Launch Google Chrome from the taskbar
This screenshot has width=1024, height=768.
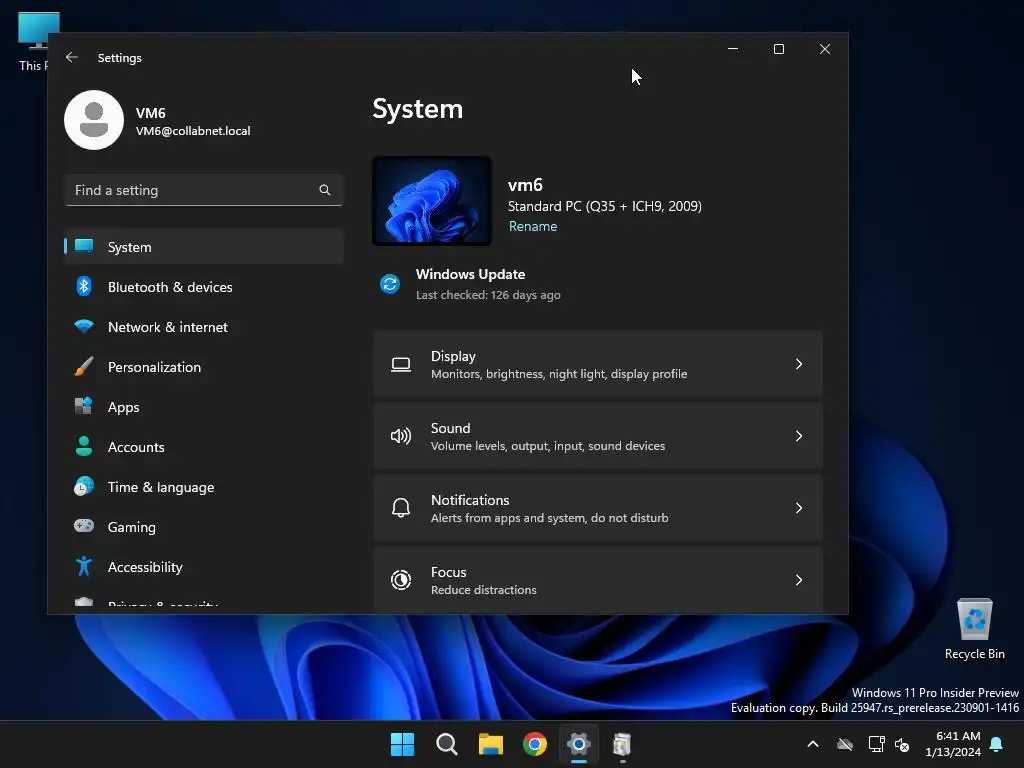535,744
